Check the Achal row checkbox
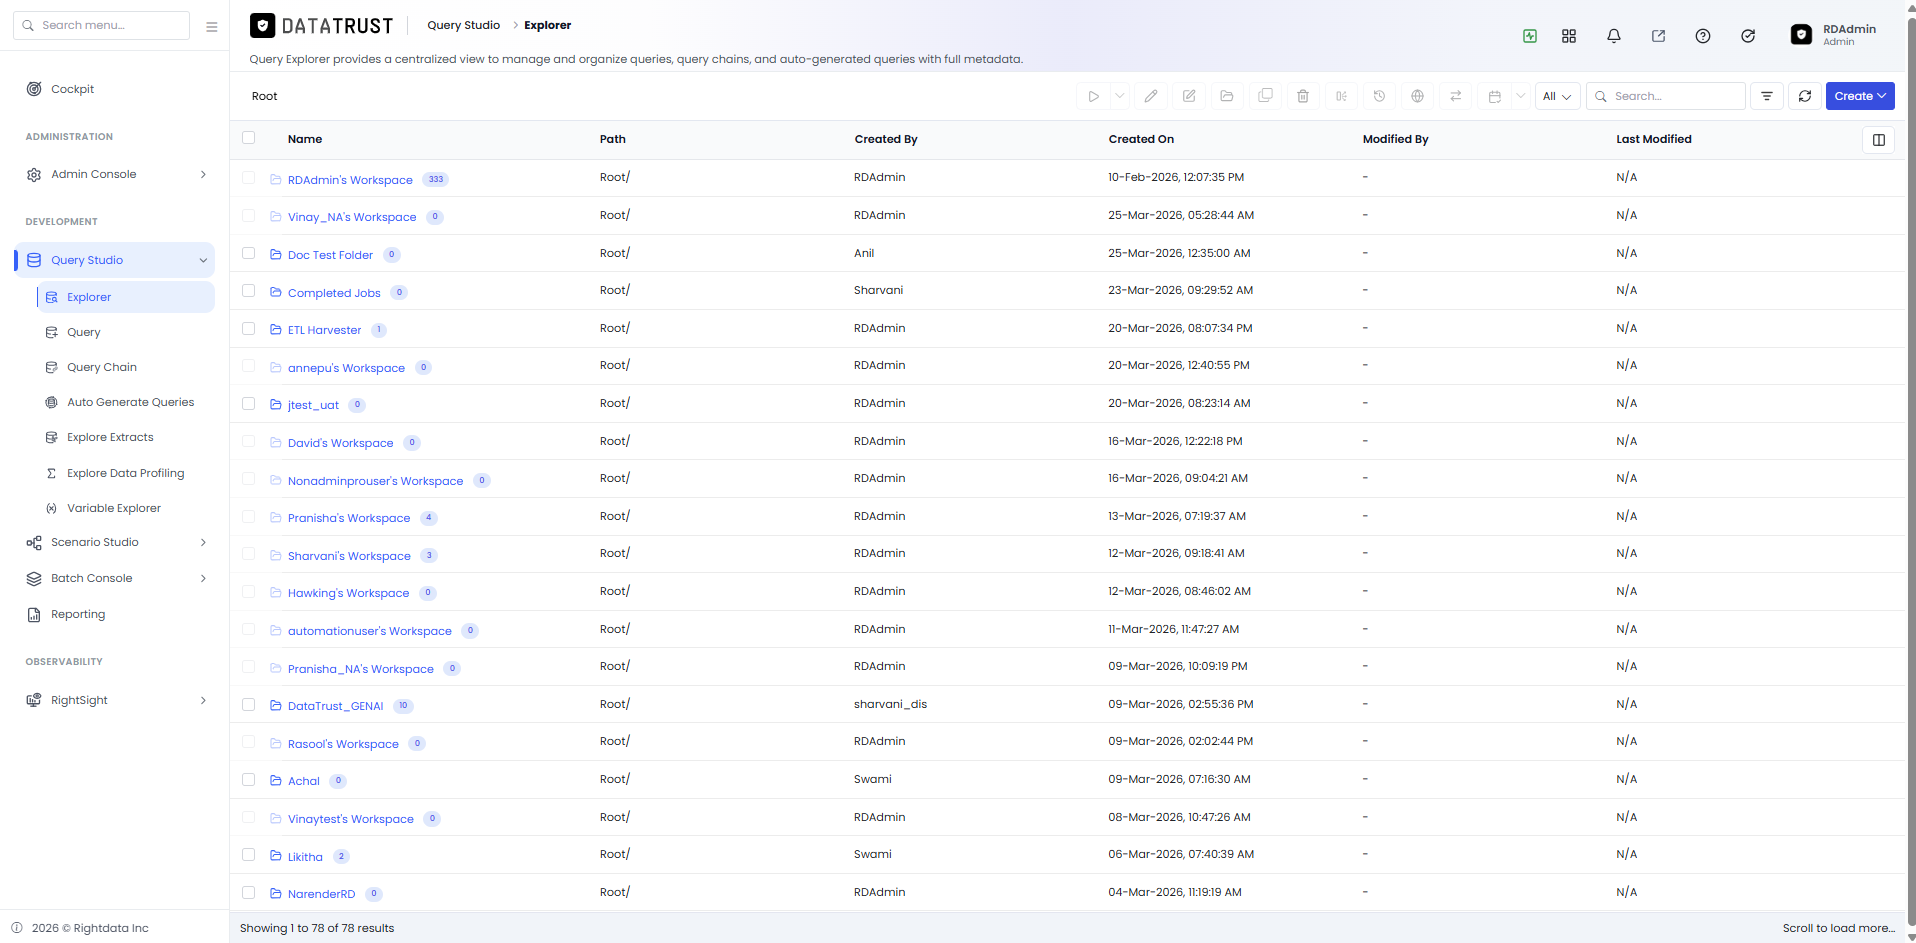 [249, 779]
